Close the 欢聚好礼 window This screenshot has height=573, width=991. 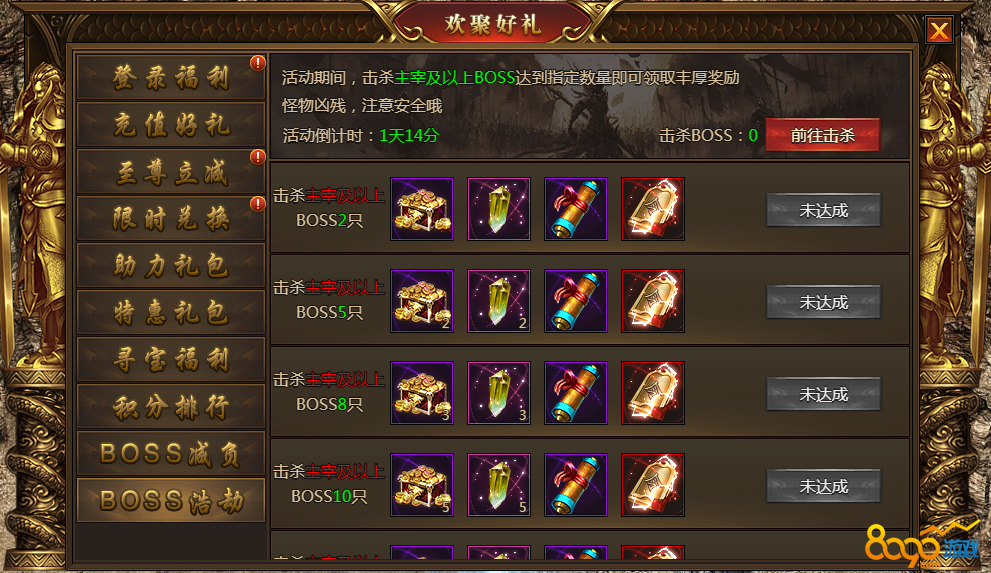pos(939,30)
